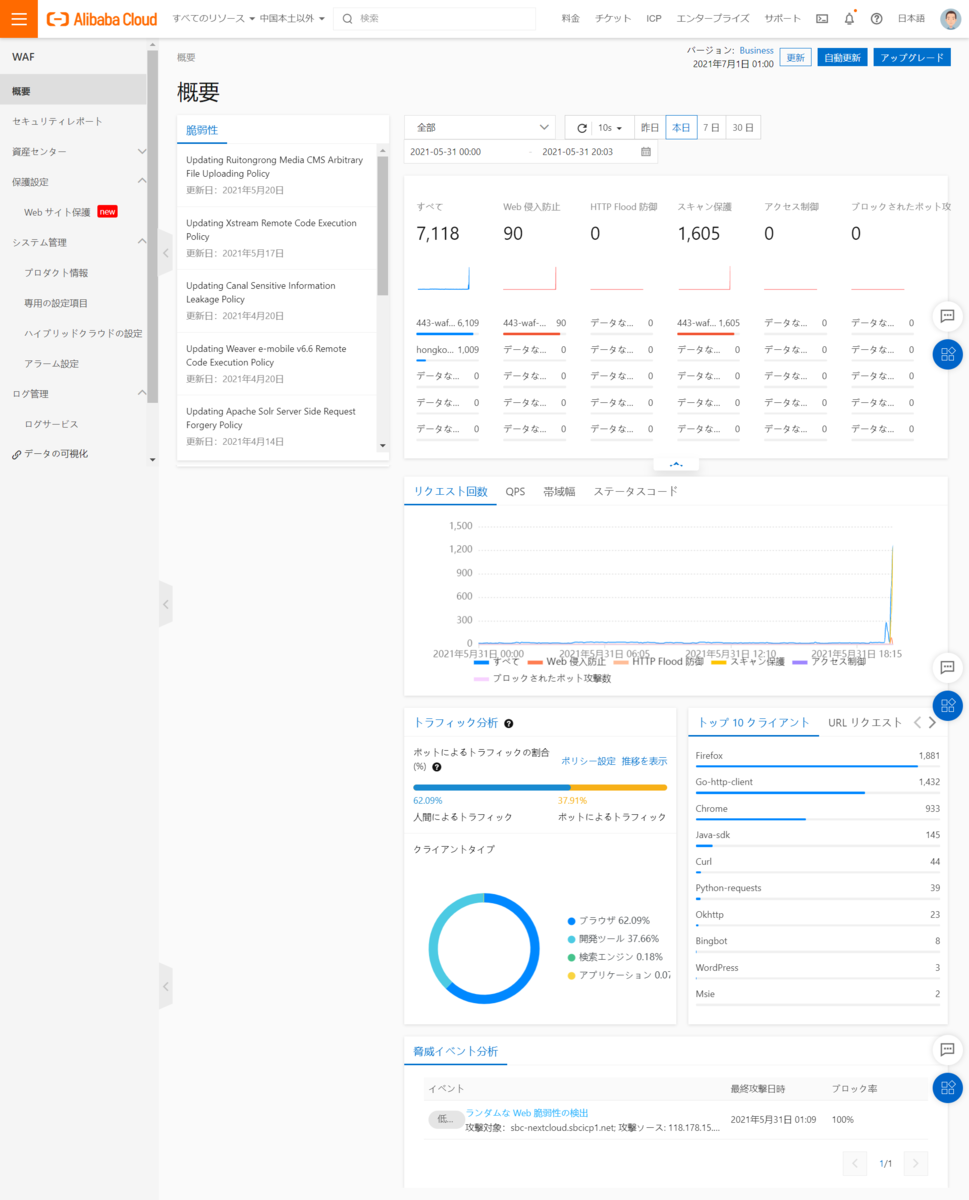Open Cloud Shell terminal icon

pyautogui.click(x=822, y=19)
